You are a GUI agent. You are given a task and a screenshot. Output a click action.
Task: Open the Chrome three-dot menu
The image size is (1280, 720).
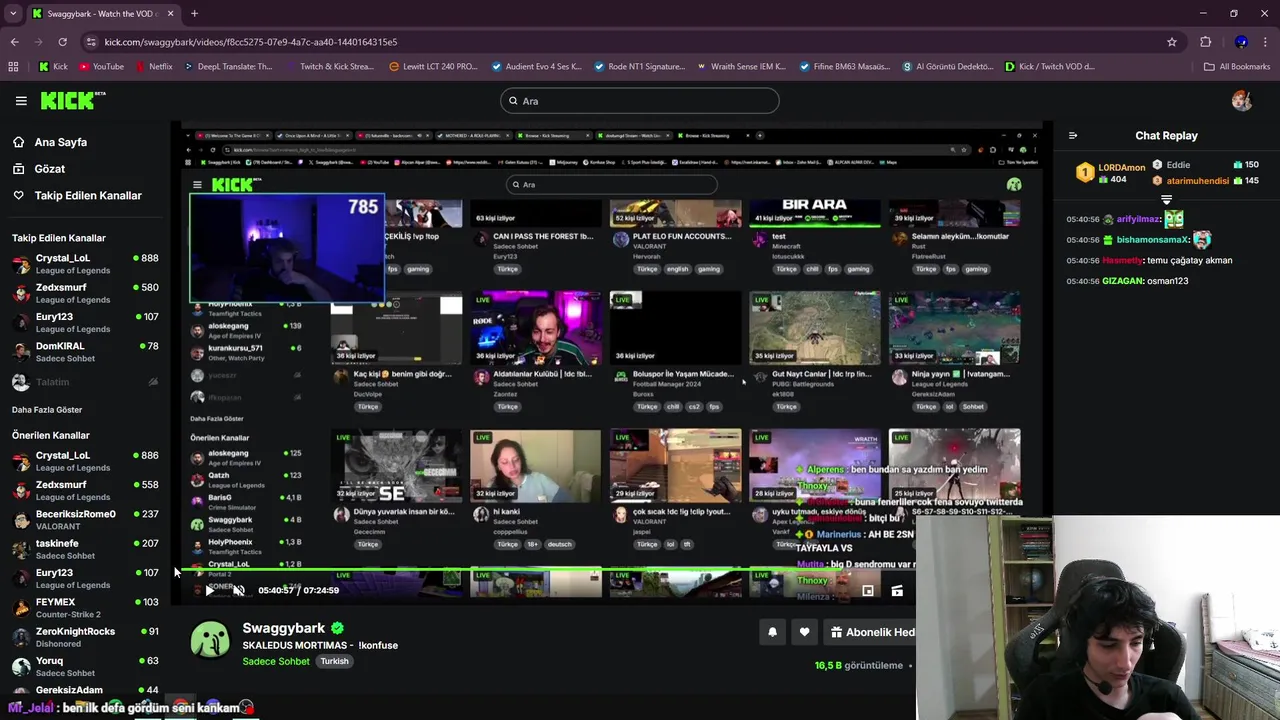[x=1266, y=42]
